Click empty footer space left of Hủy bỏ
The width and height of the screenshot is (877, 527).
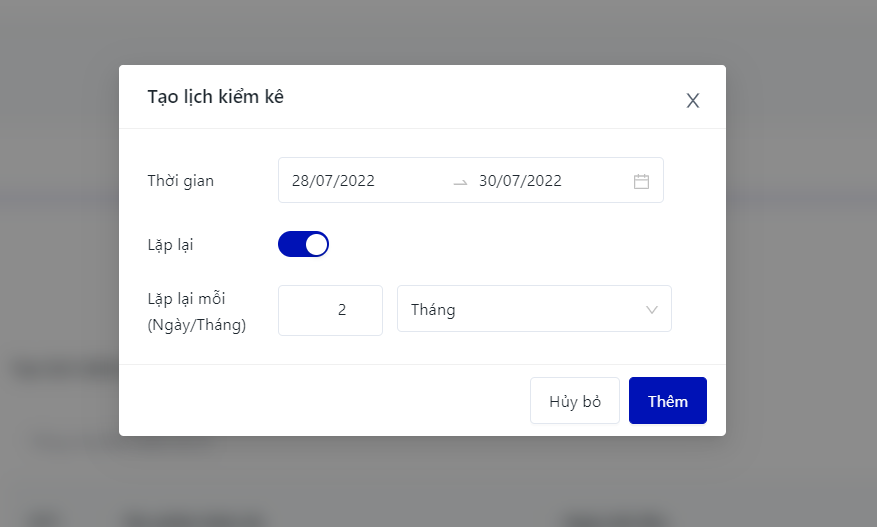[320, 401]
